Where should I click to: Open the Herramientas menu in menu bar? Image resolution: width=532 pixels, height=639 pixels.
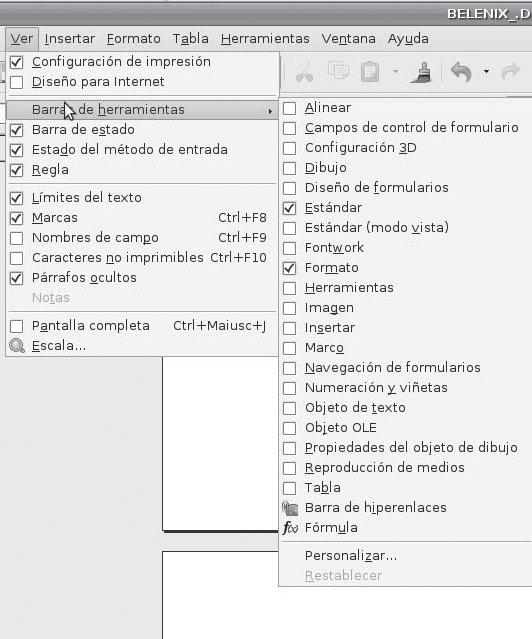(x=265, y=39)
